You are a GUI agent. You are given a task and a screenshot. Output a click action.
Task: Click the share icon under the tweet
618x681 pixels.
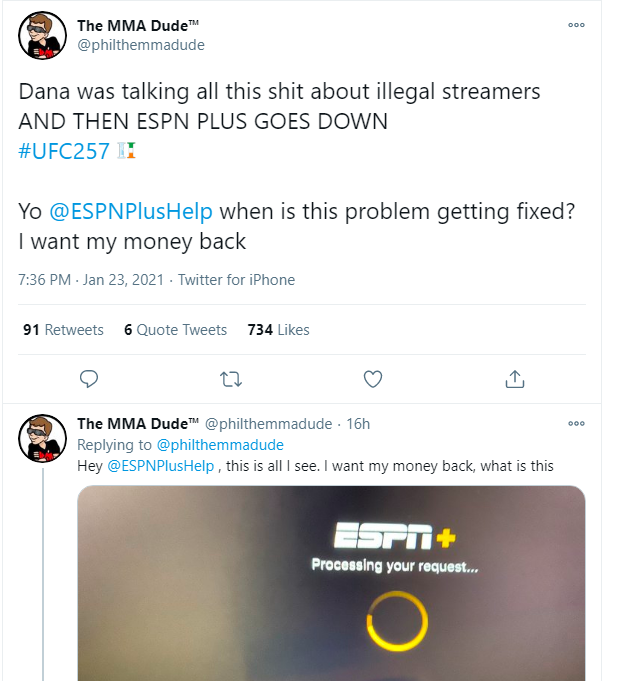[515, 379]
